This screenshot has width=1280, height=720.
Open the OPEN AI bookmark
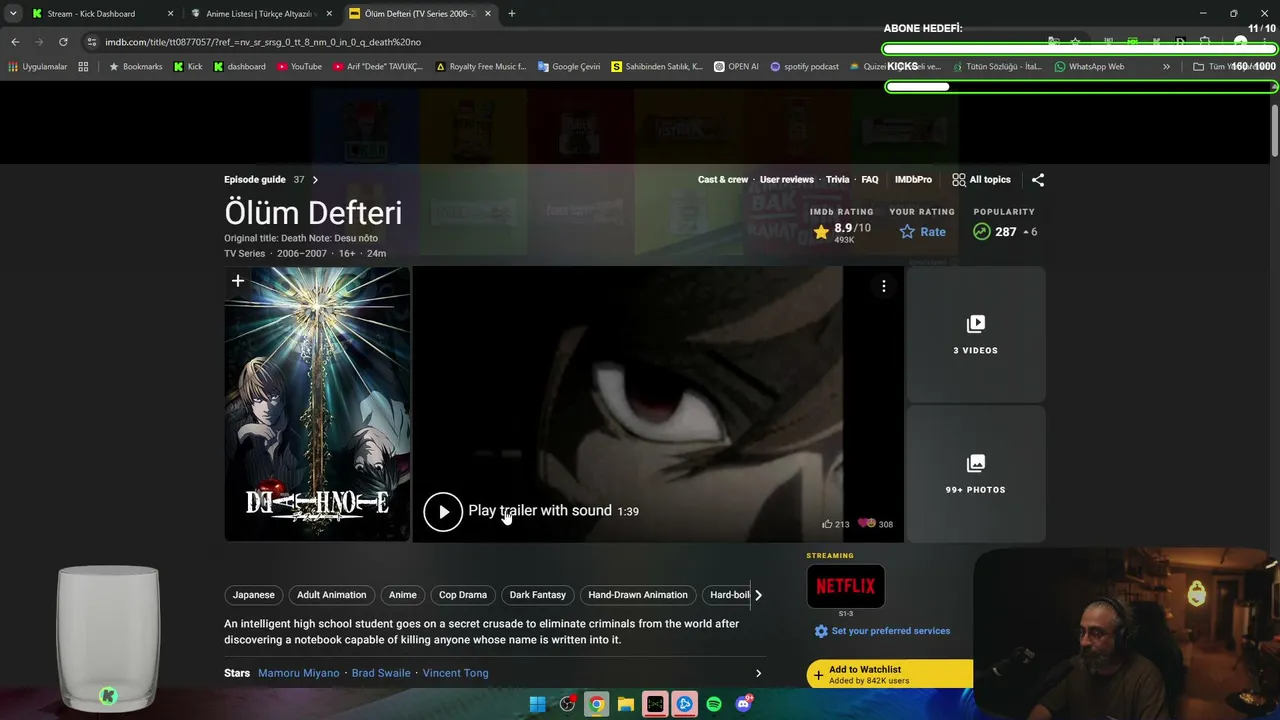[736, 67]
